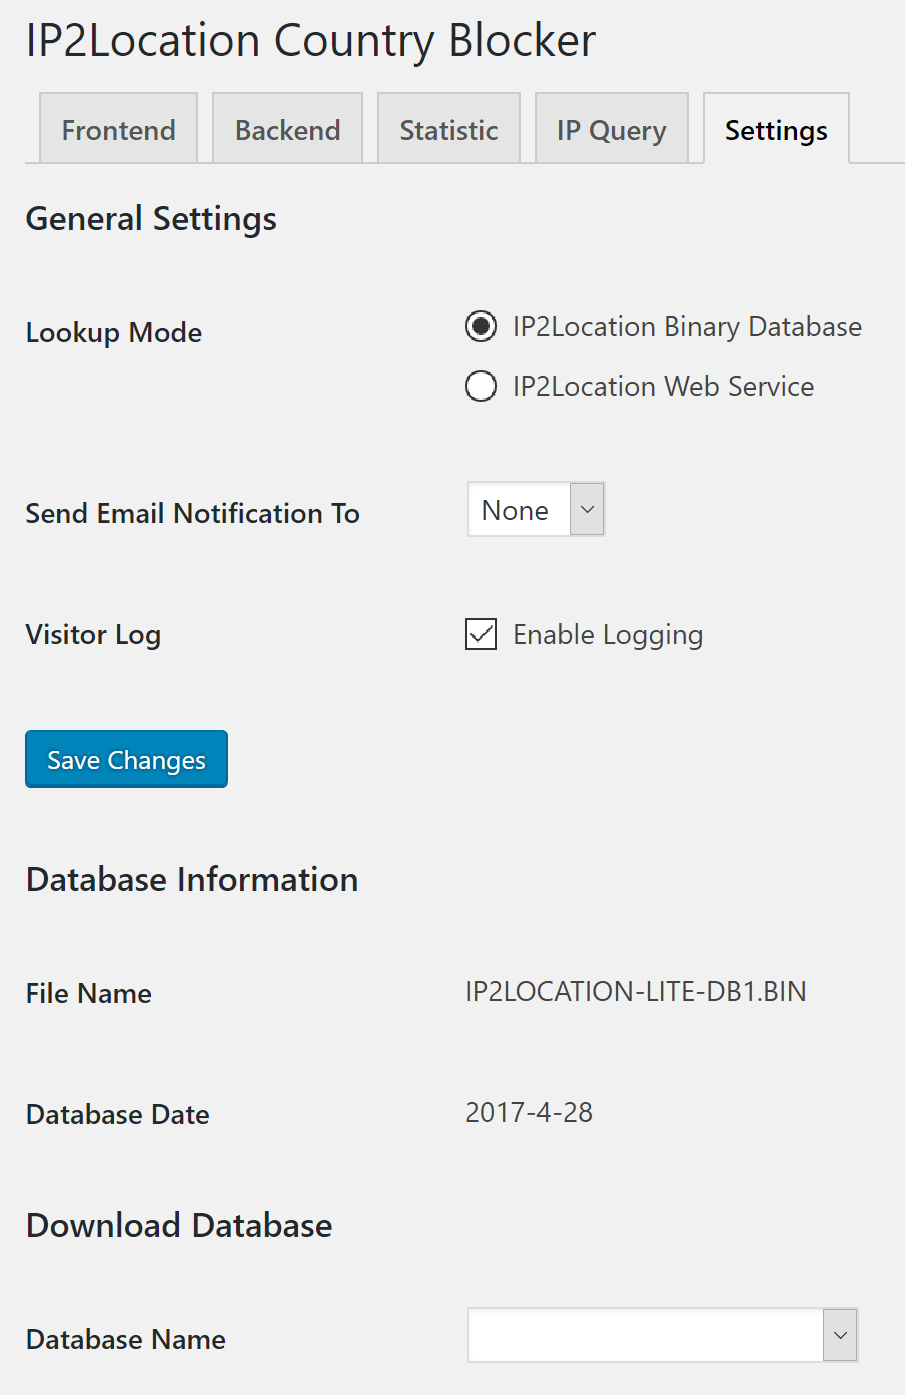The width and height of the screenshot is (905, 1395).
Task: Open the IP Query tab
Action: pyautogui.click(x=611, y=129)
